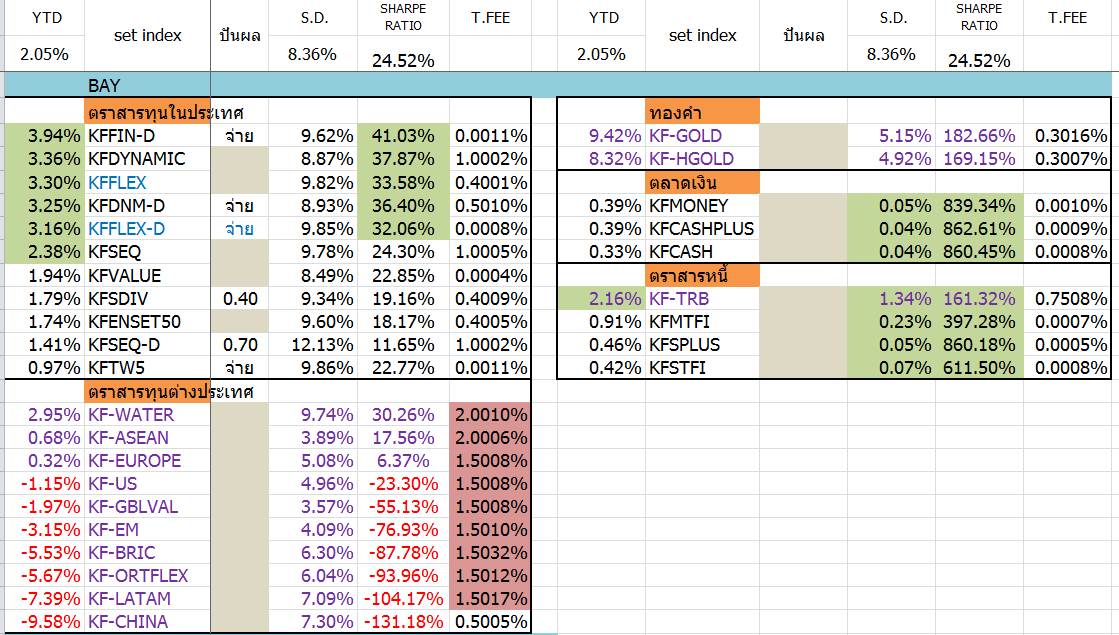The width and height of the screenshot is (1119, 635).
Task: Click the KFCASH fund cell
Action: (x=702, y=252)
